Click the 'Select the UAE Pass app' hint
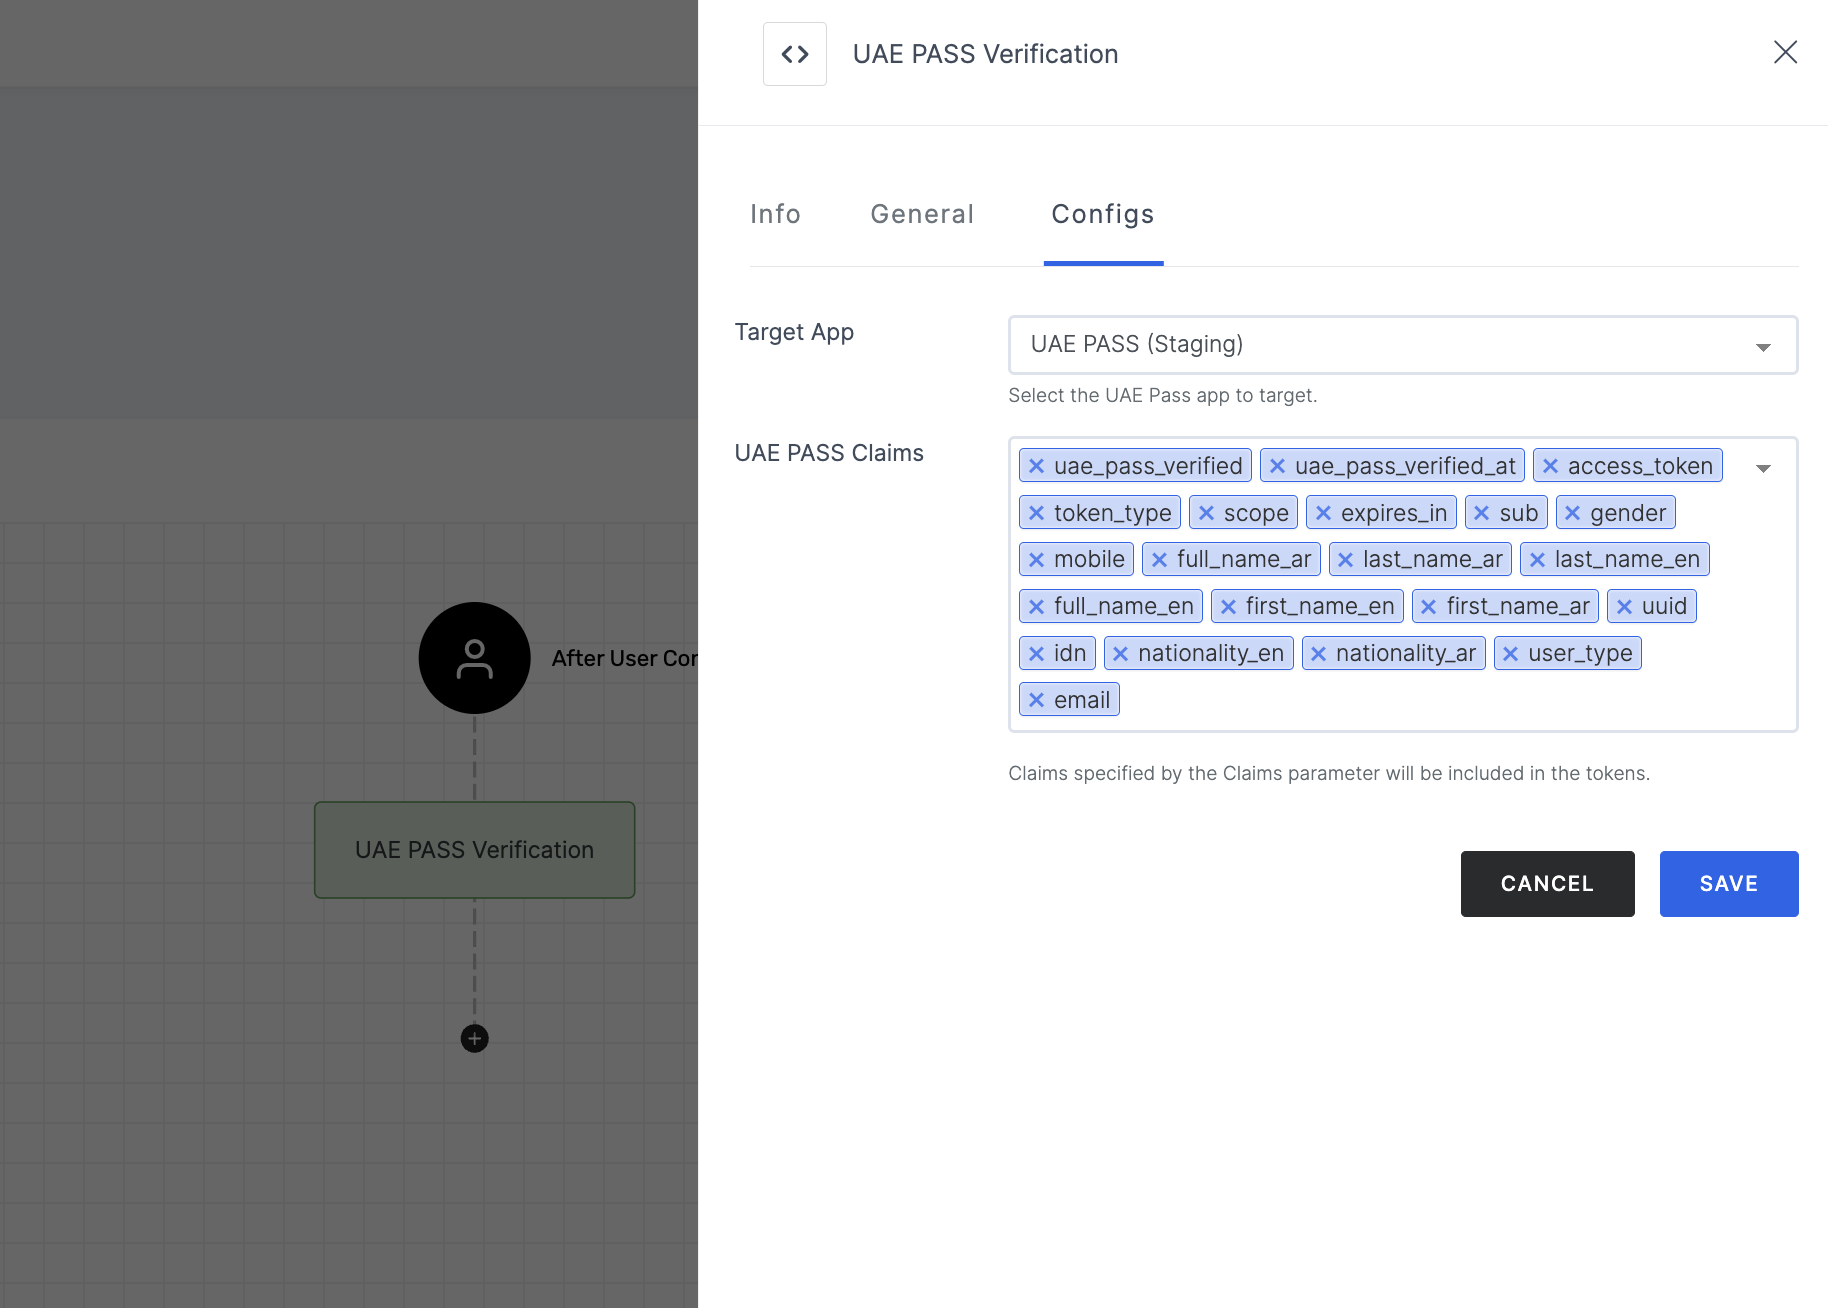 tap(1163, 395)
